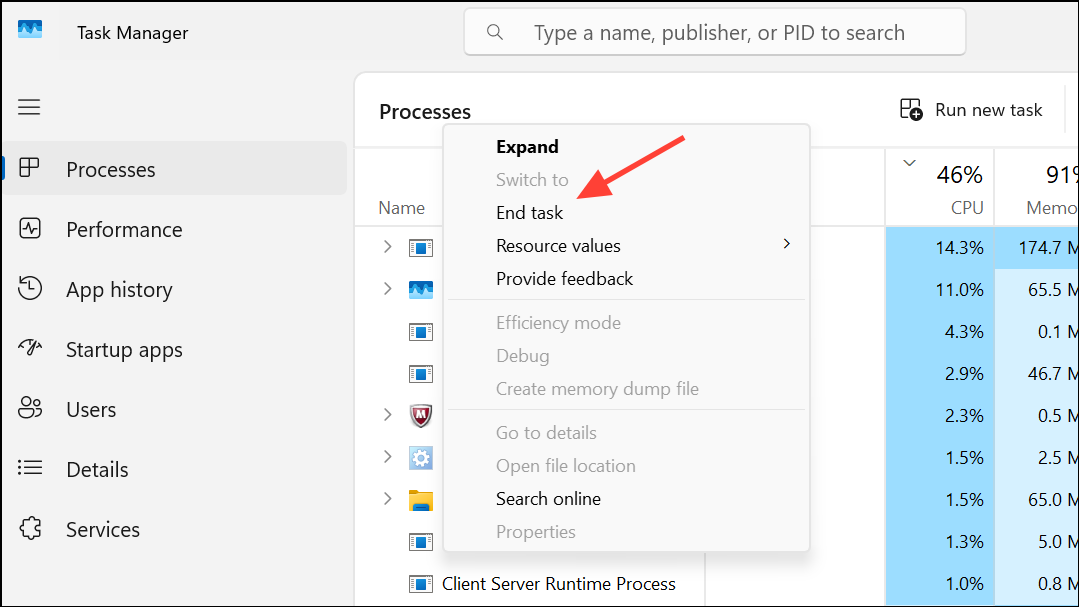Select the Task Manager process icon in list

tap(420, 290)
